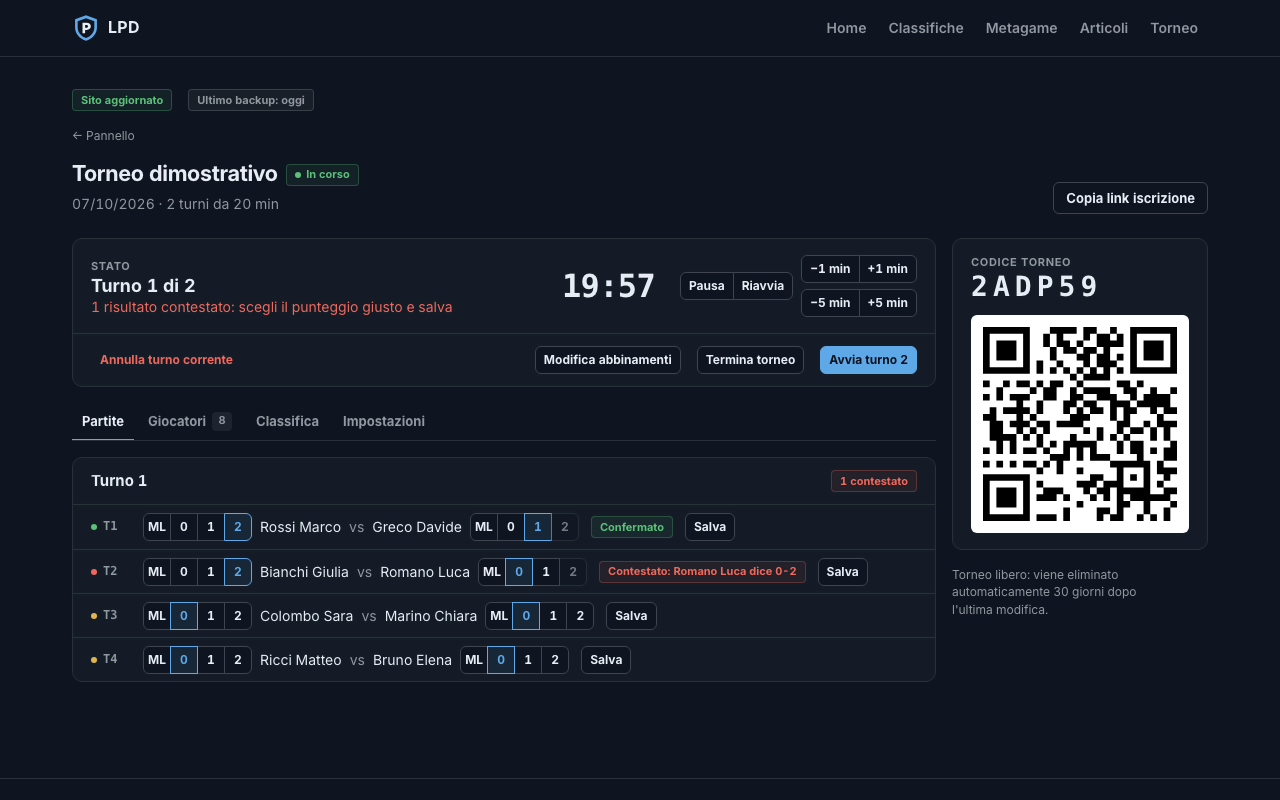This screenshot has height=800, width=1280.
Task: Open Metagame in the top navigation
Action: pyautogui.click(x=1021, y=28)
